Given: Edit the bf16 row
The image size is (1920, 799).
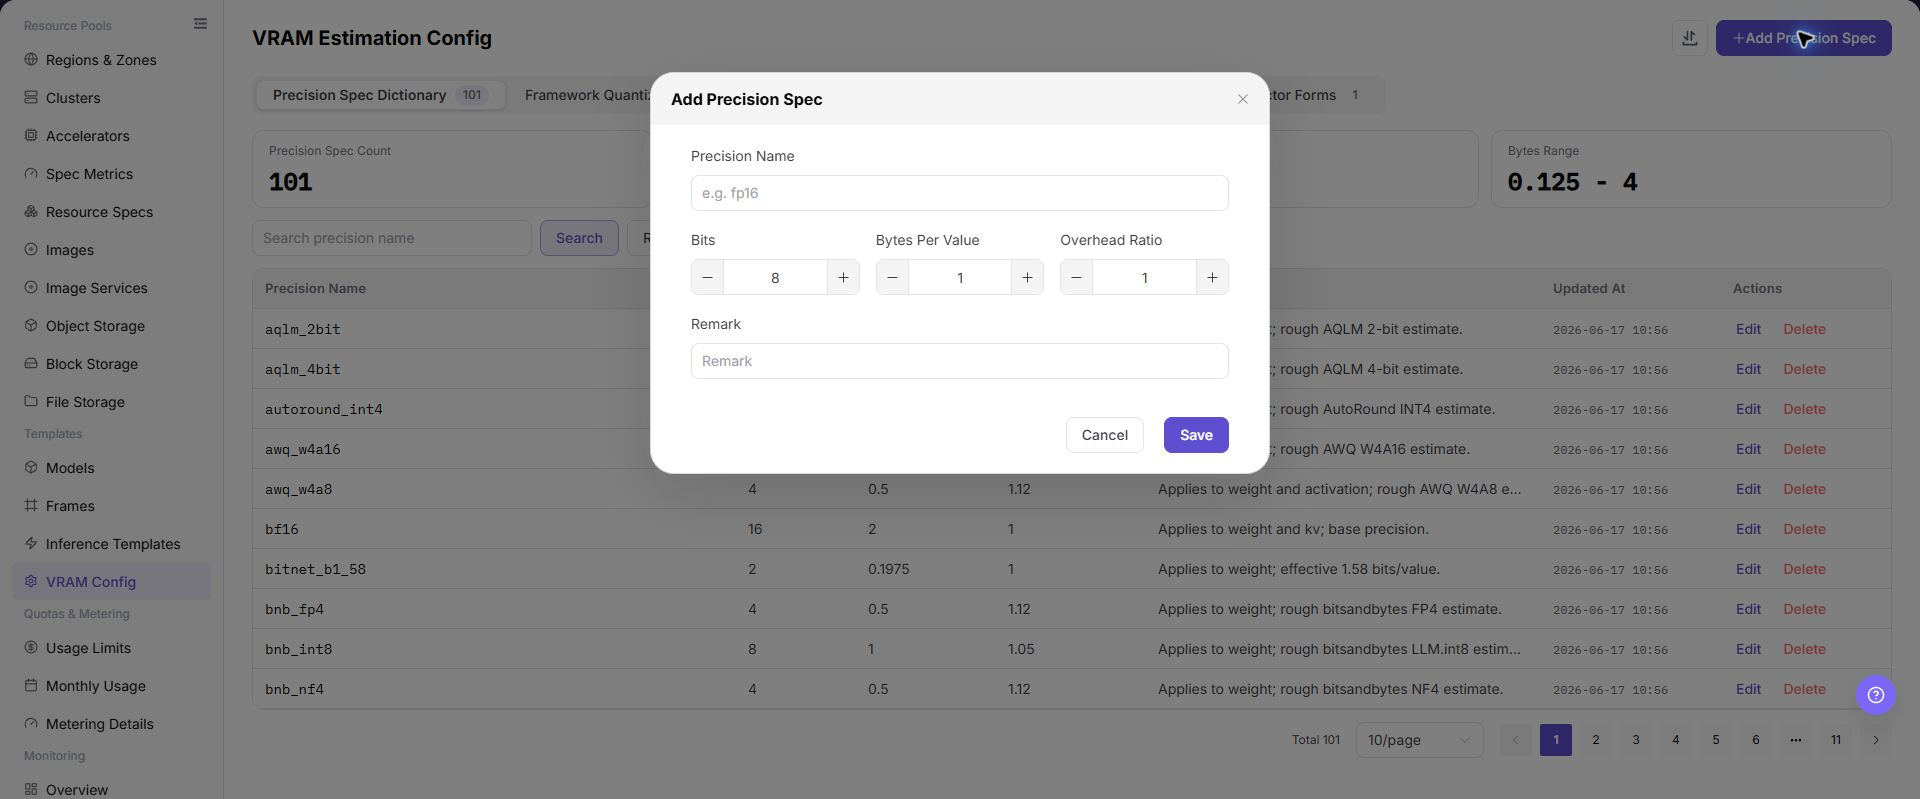Looking at the screenshot, I should click(x=1748, y=529).
